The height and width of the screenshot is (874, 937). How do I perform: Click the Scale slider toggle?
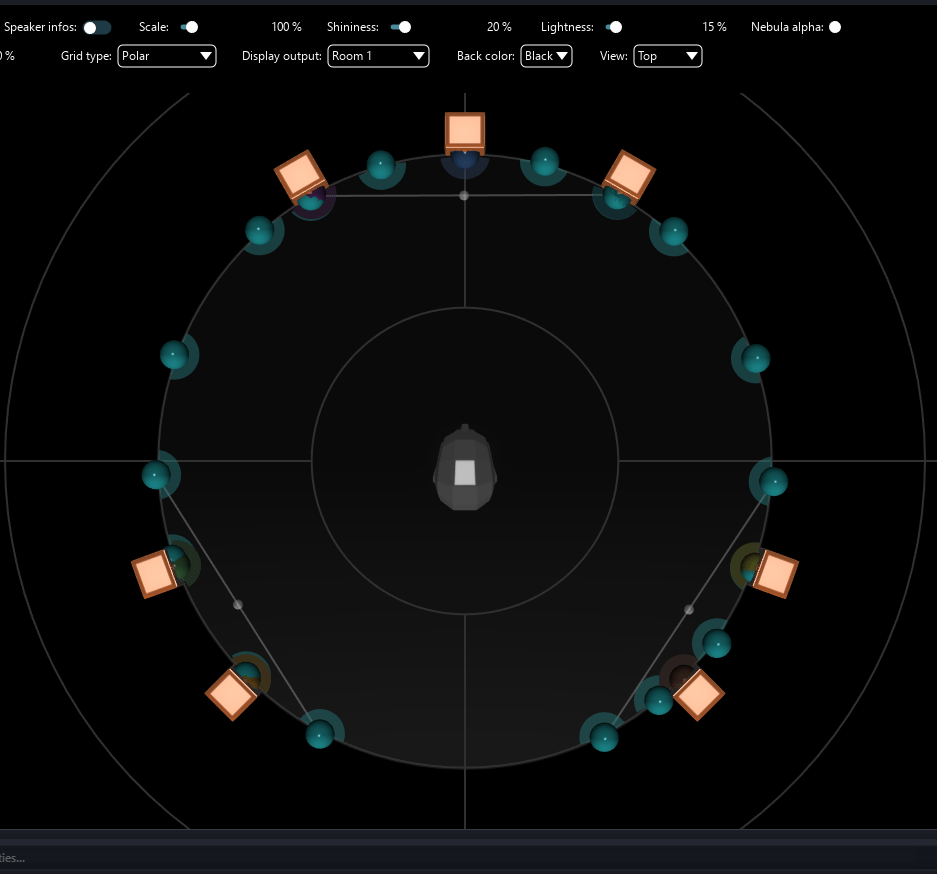(x=188, y=27)
